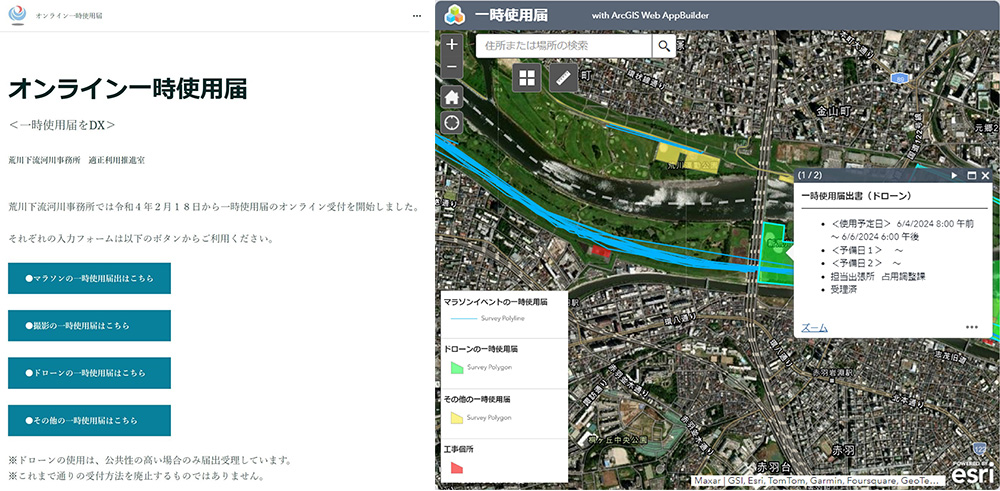Open the marathon temporary use form button
This screenshot has width=1000, height=491.
[x=89, y=278]
